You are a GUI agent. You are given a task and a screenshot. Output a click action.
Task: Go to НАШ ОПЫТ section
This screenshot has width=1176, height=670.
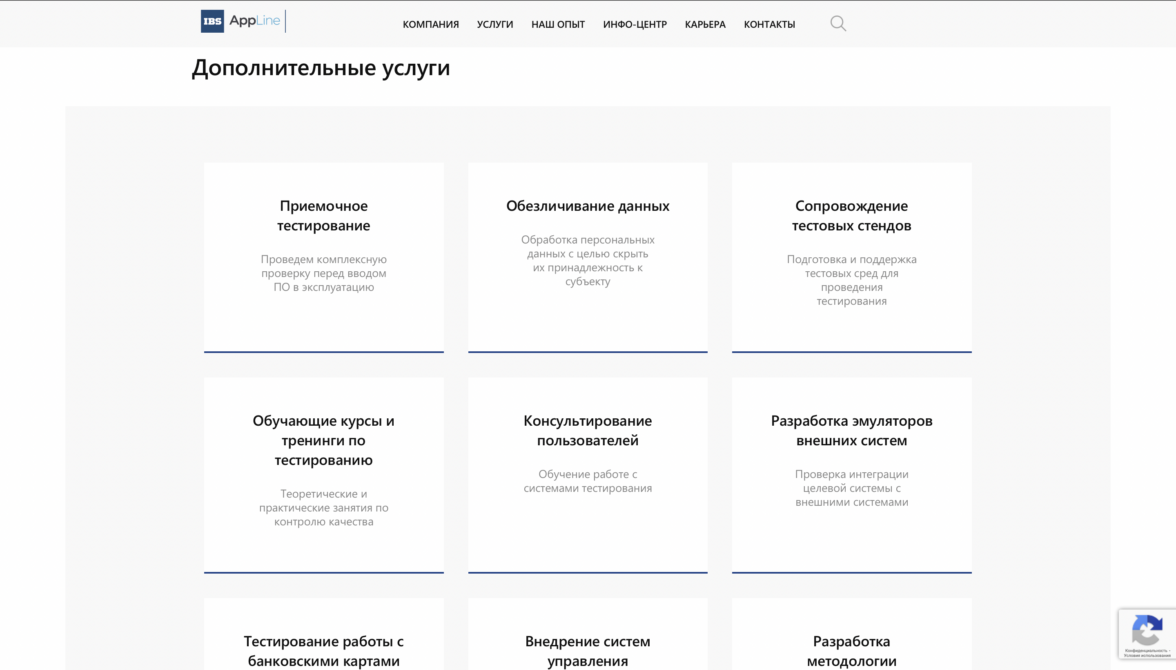coord(558,25)
